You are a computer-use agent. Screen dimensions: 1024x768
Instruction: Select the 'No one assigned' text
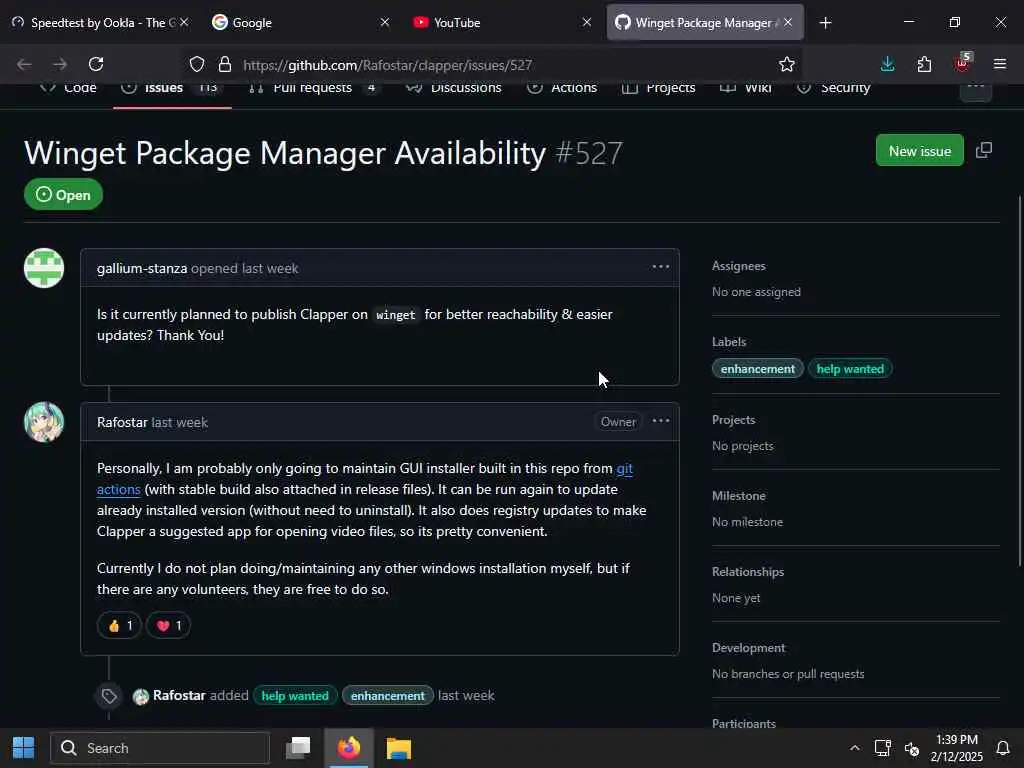[x=756, y=292]
